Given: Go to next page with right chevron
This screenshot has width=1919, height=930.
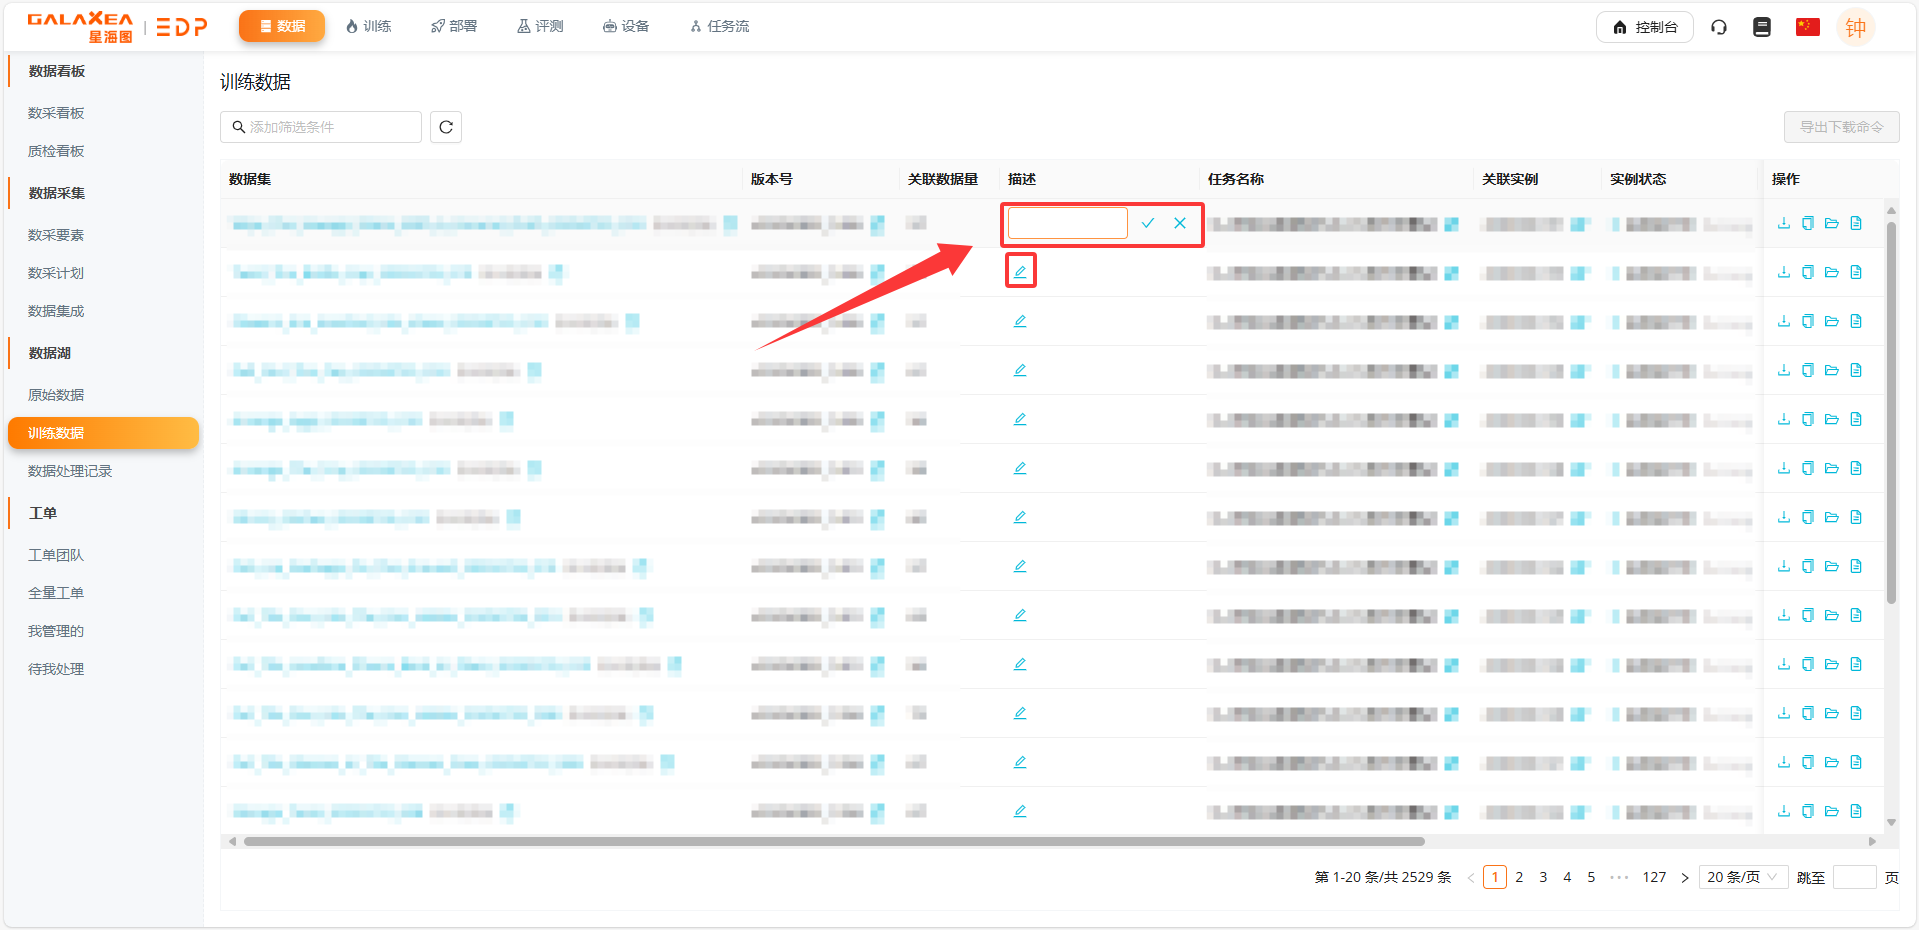Looking at the screenshot, I should click(1684, 877).
